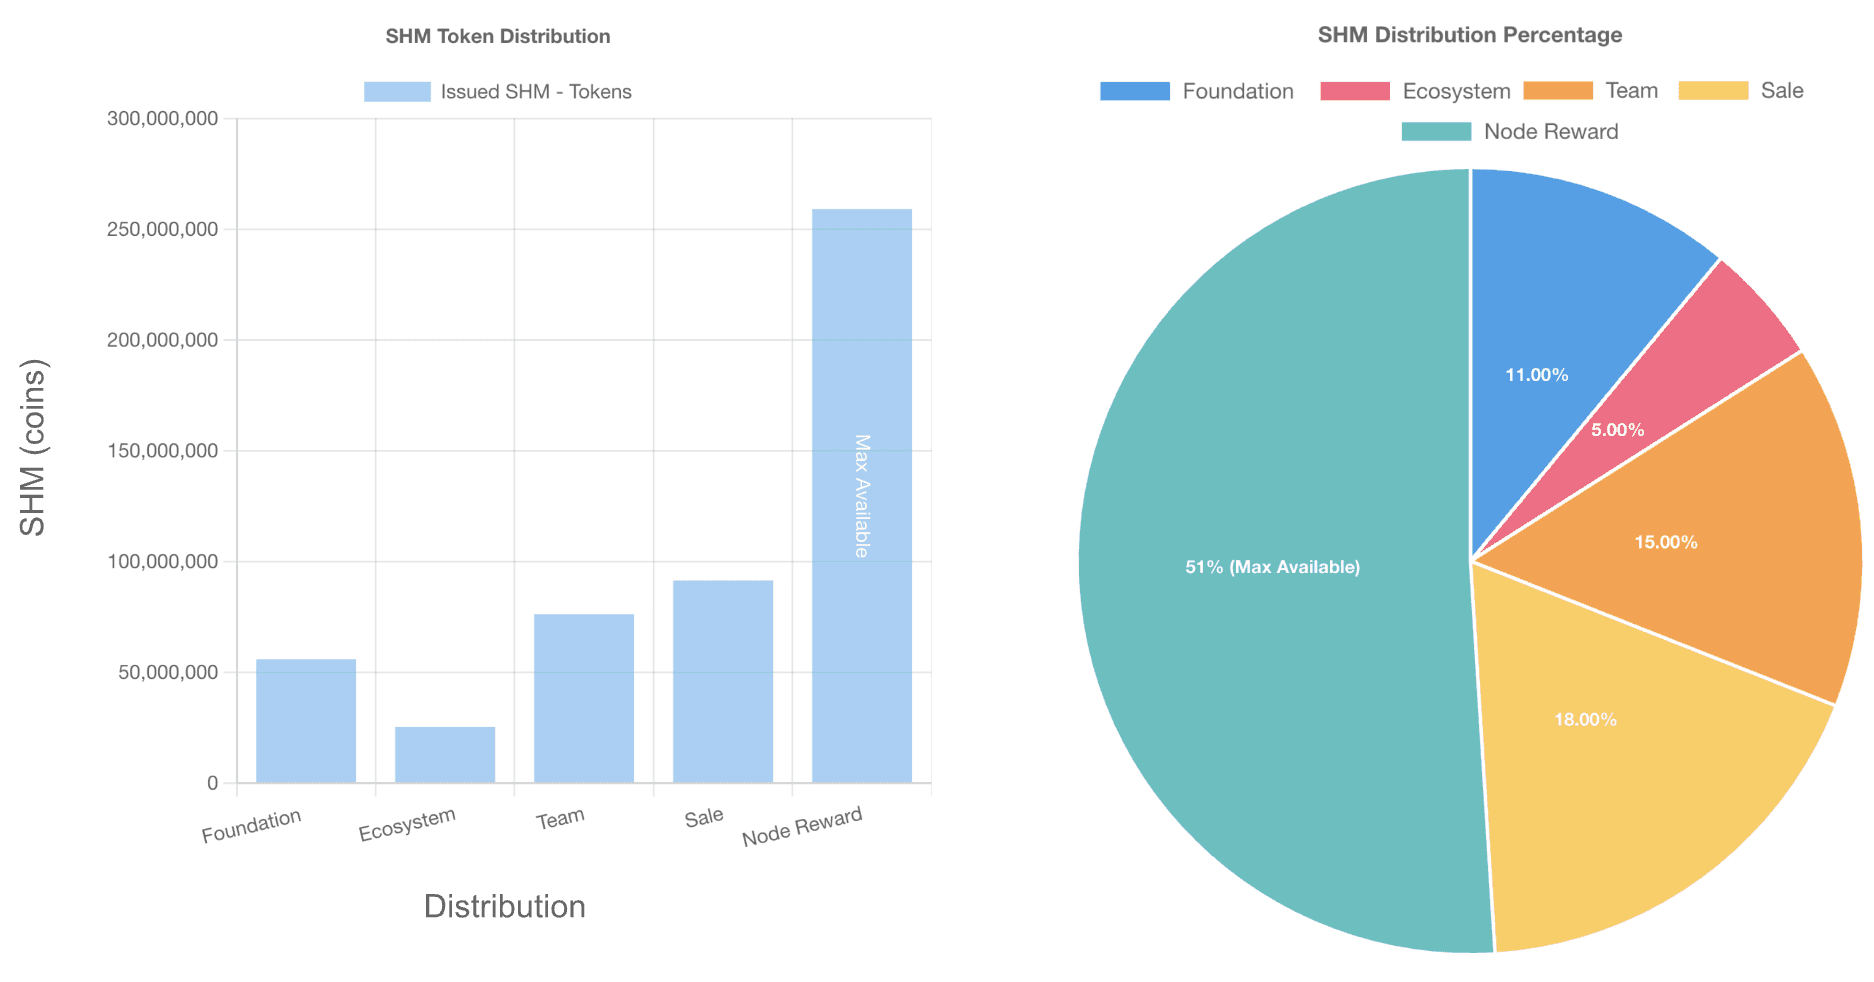
Task: Toggle the Issued SHM - Tokens legend swatch
Action: [x=397, y=92]
